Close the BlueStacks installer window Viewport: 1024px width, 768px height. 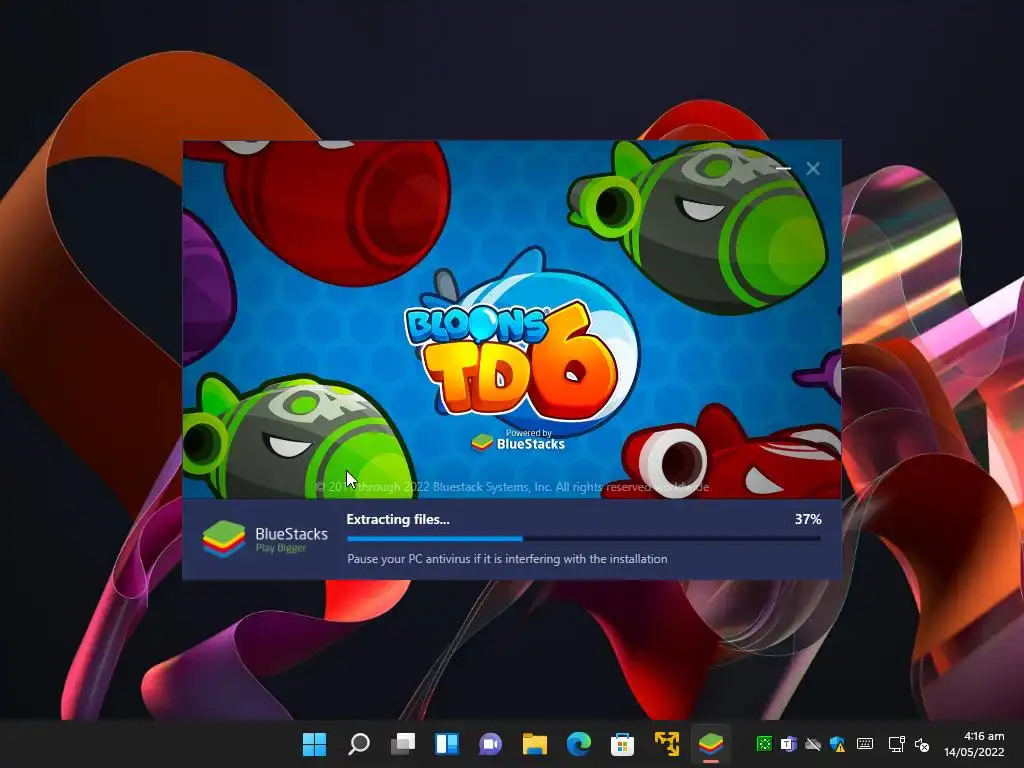click(x=813, y=168)
